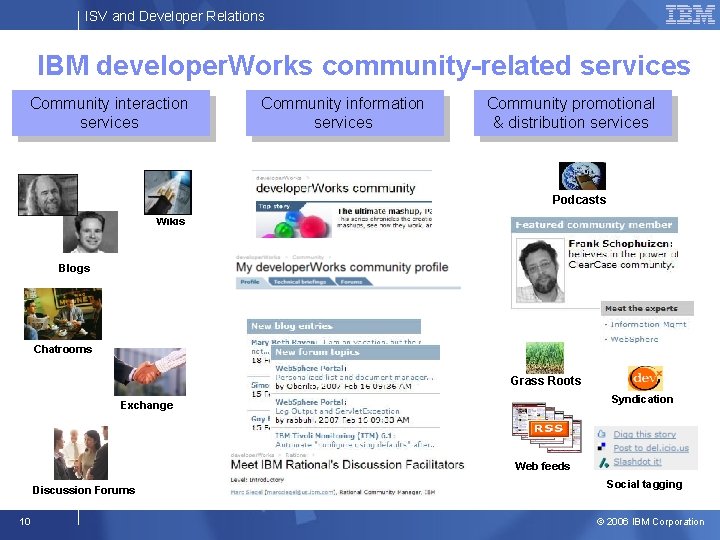This screenshot has height=540, width=720.
Task: Click the Discussion Forums label
Action: tap(84, 490)
